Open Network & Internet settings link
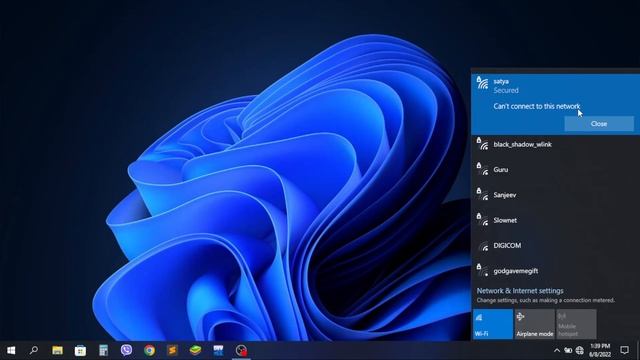 click(520, 291)
